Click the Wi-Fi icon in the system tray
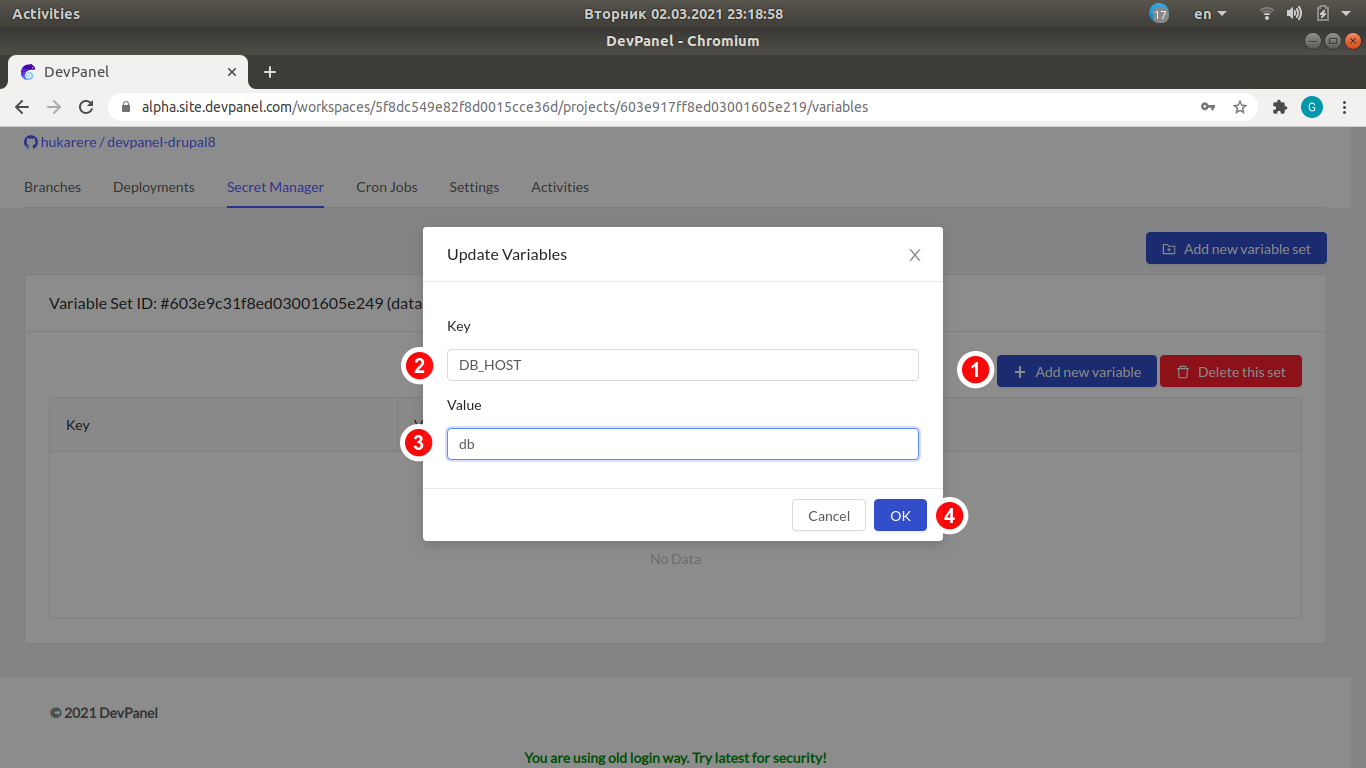The image size is (1366, 768). pyautogui.click(x=1266, y=13)
